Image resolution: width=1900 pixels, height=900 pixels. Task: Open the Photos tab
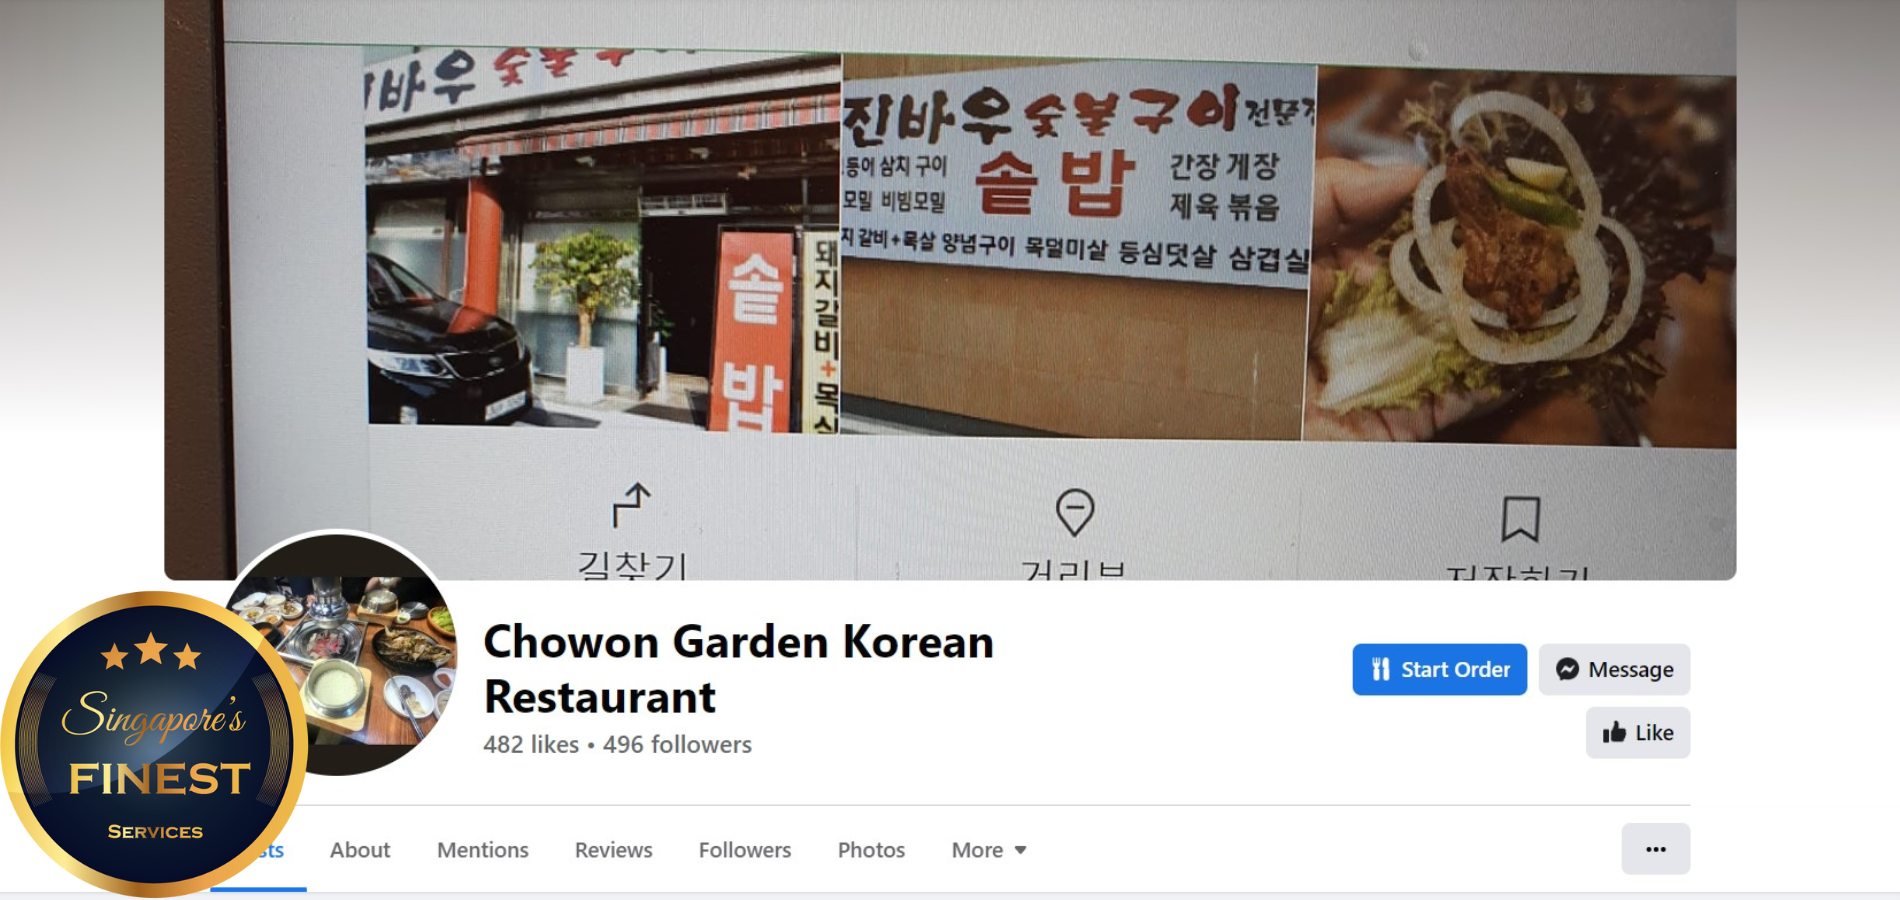click(871, 850)
